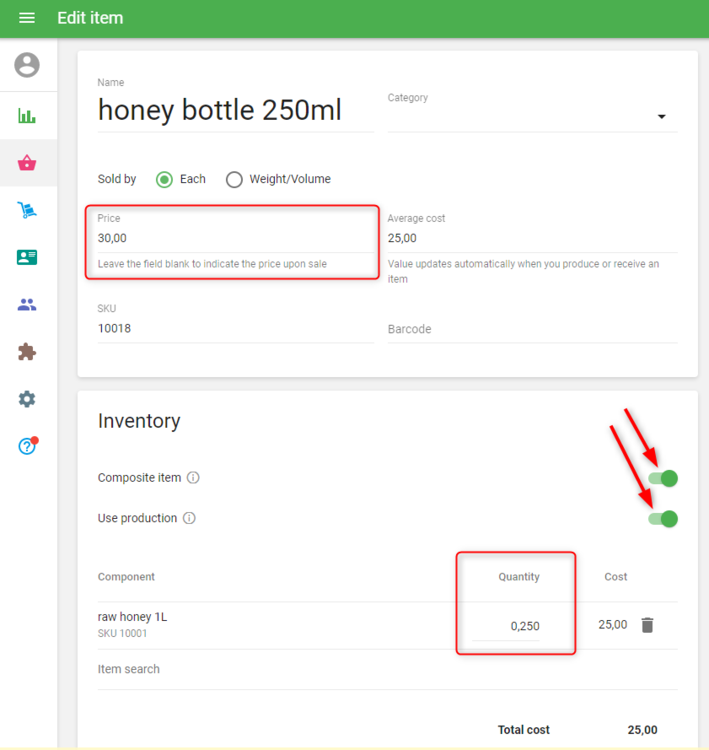This screenshot has height=750, width=709.
Task: Open the reports bar chart icon
Action: [27, 116]
